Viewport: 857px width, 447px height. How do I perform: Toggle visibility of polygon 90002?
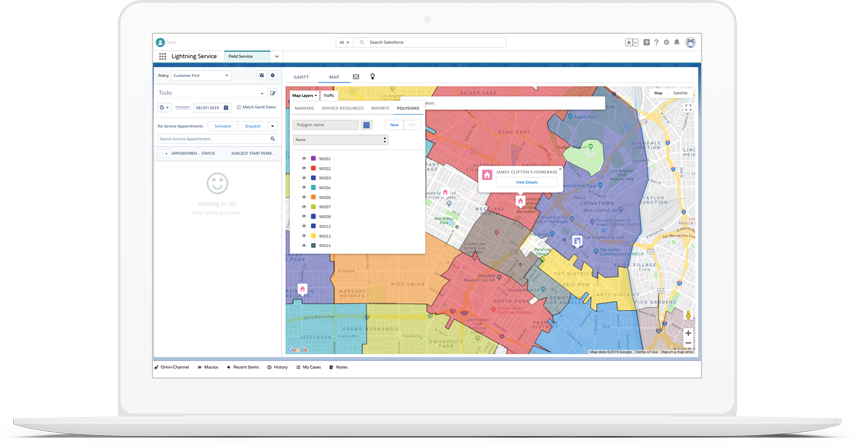point(304,168)
